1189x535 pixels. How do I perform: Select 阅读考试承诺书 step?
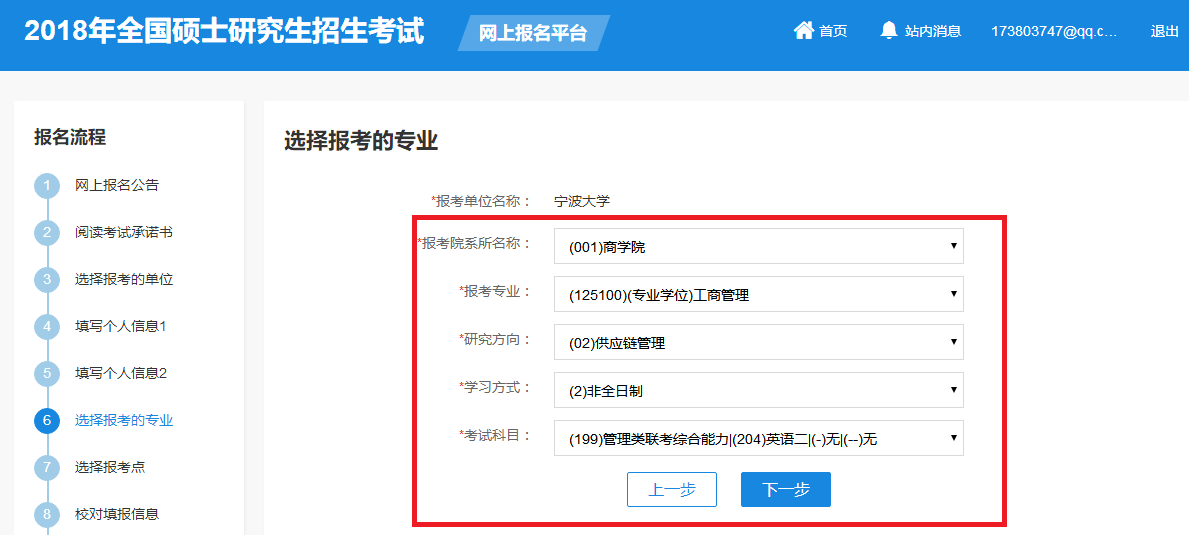click(124, 232)
